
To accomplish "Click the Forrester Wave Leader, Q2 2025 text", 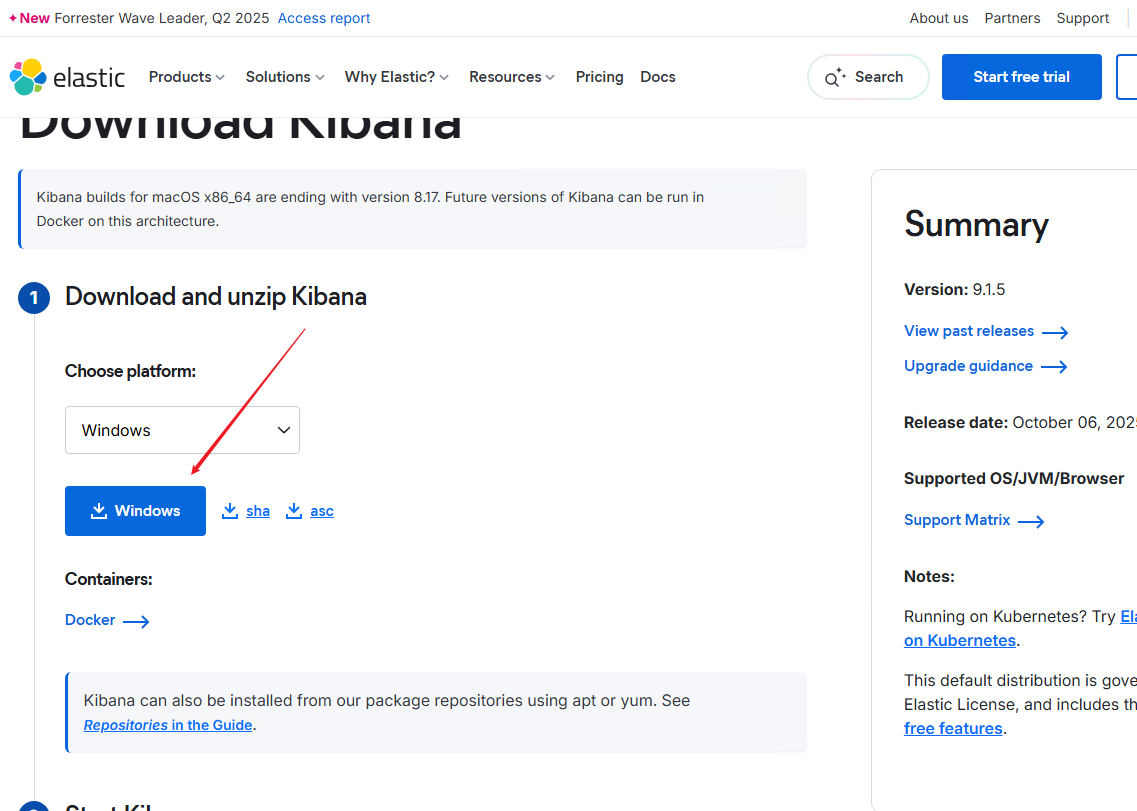I will (162, 18).
